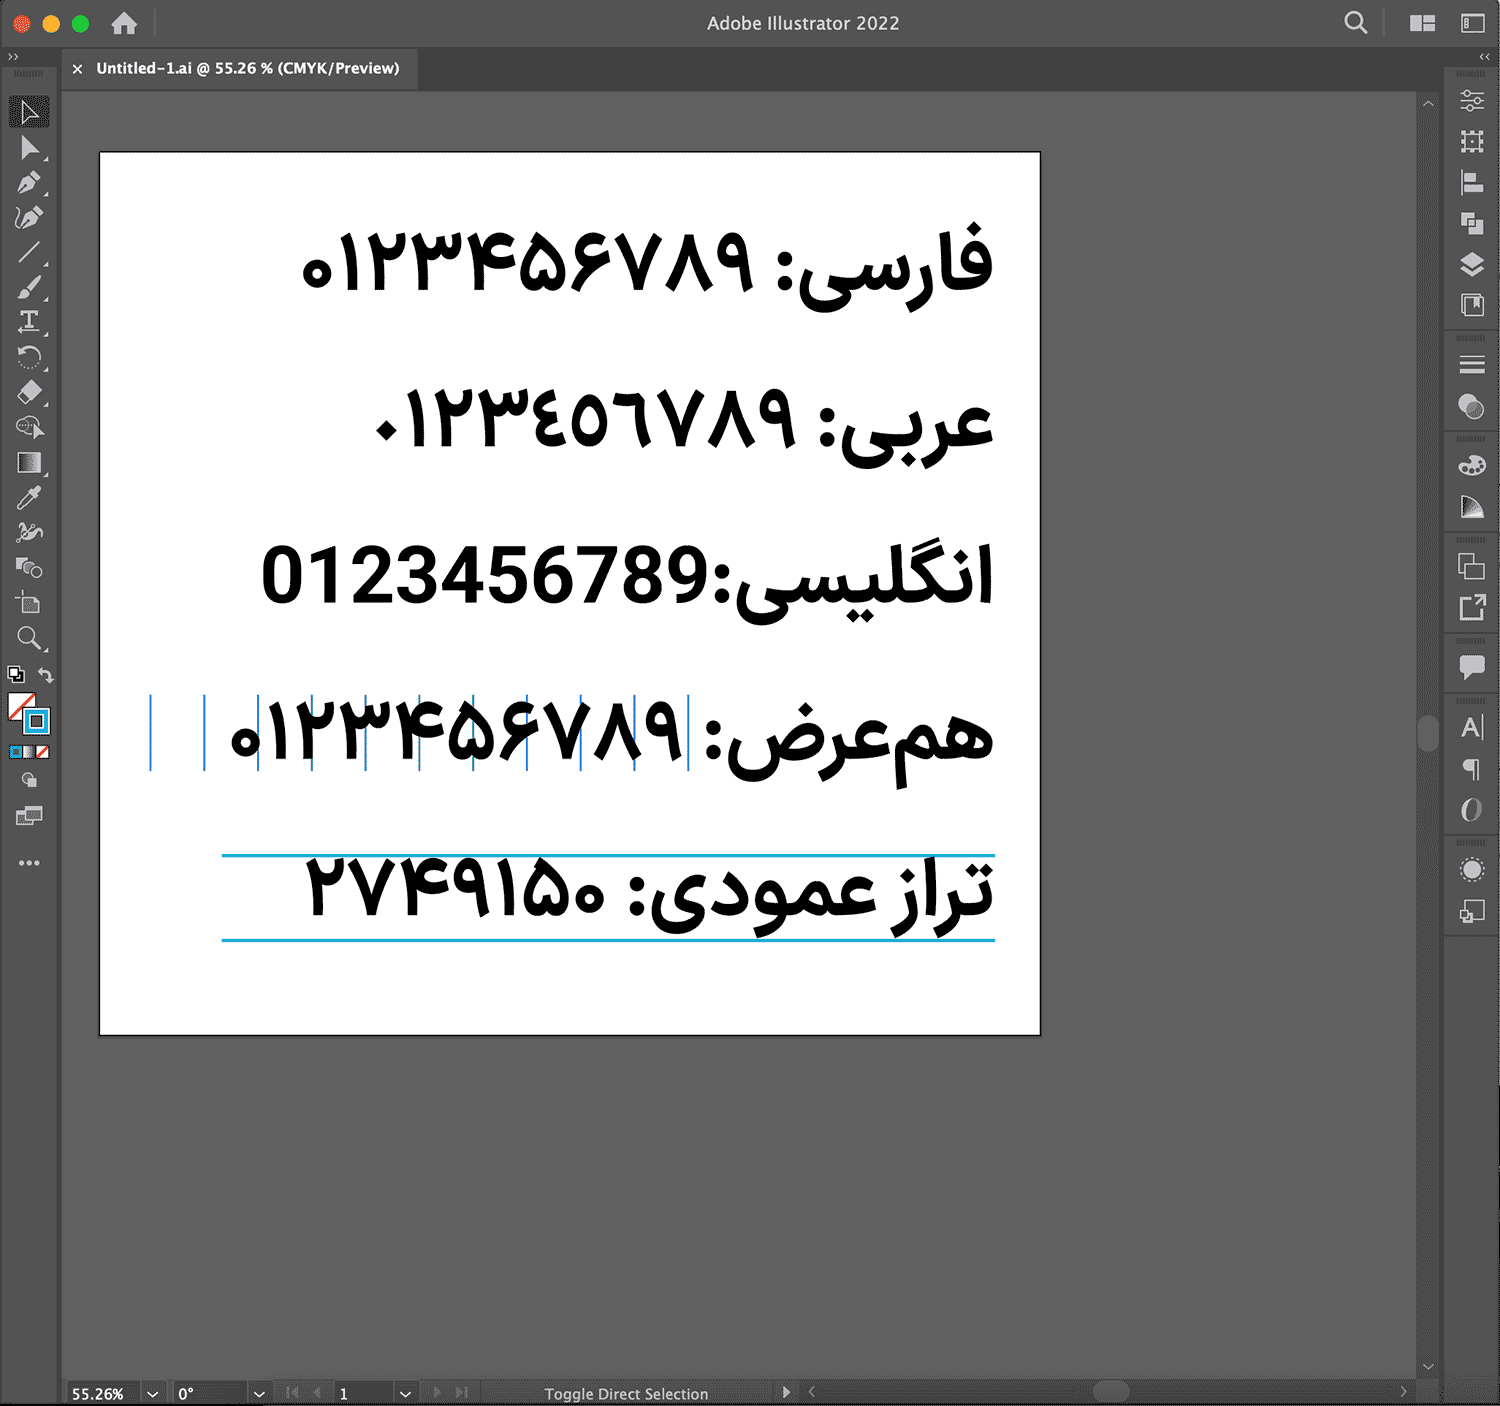Screen dimensions: 1500x1406
Task: Set paint mode to Color
Action: [x=16, y=752]
